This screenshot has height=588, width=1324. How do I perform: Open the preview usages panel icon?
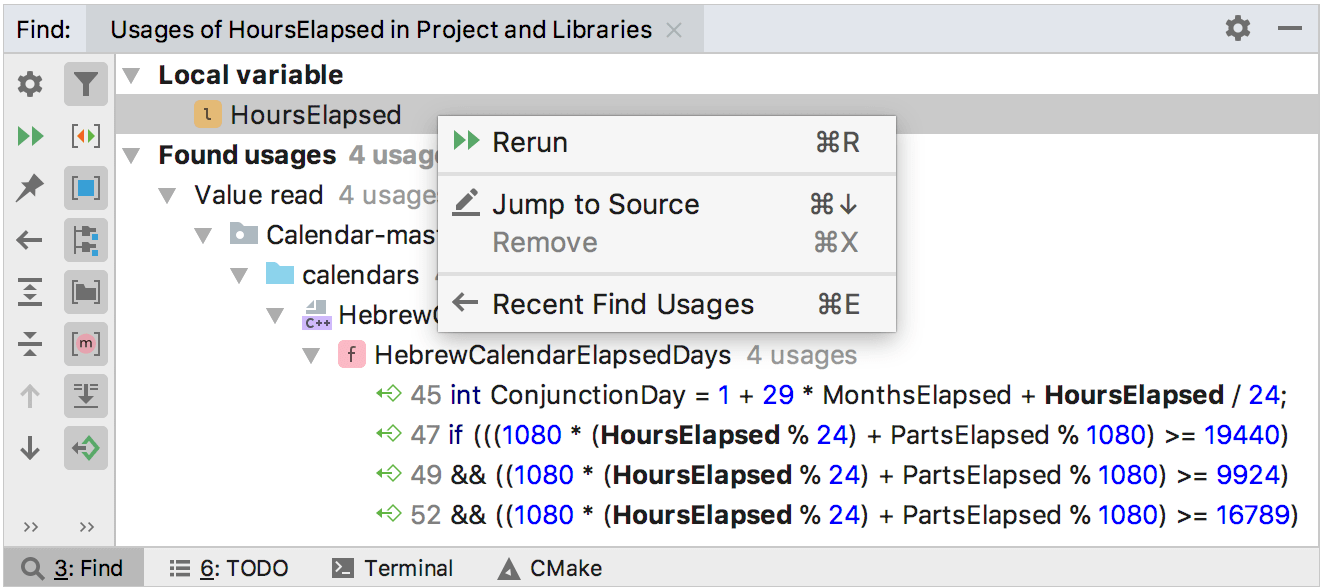[x=85, y=188]
